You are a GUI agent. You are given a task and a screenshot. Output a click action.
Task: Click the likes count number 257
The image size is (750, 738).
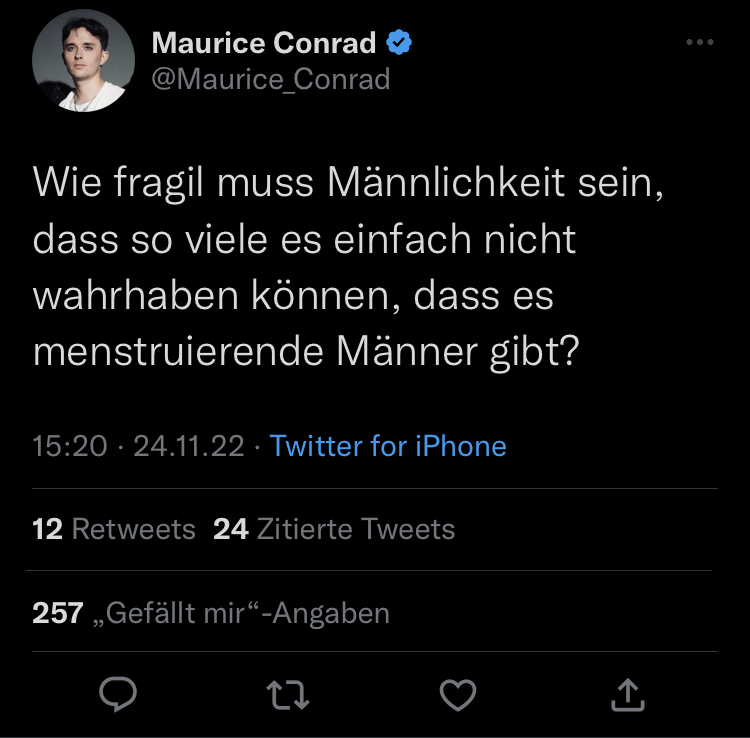pos(57,612)
